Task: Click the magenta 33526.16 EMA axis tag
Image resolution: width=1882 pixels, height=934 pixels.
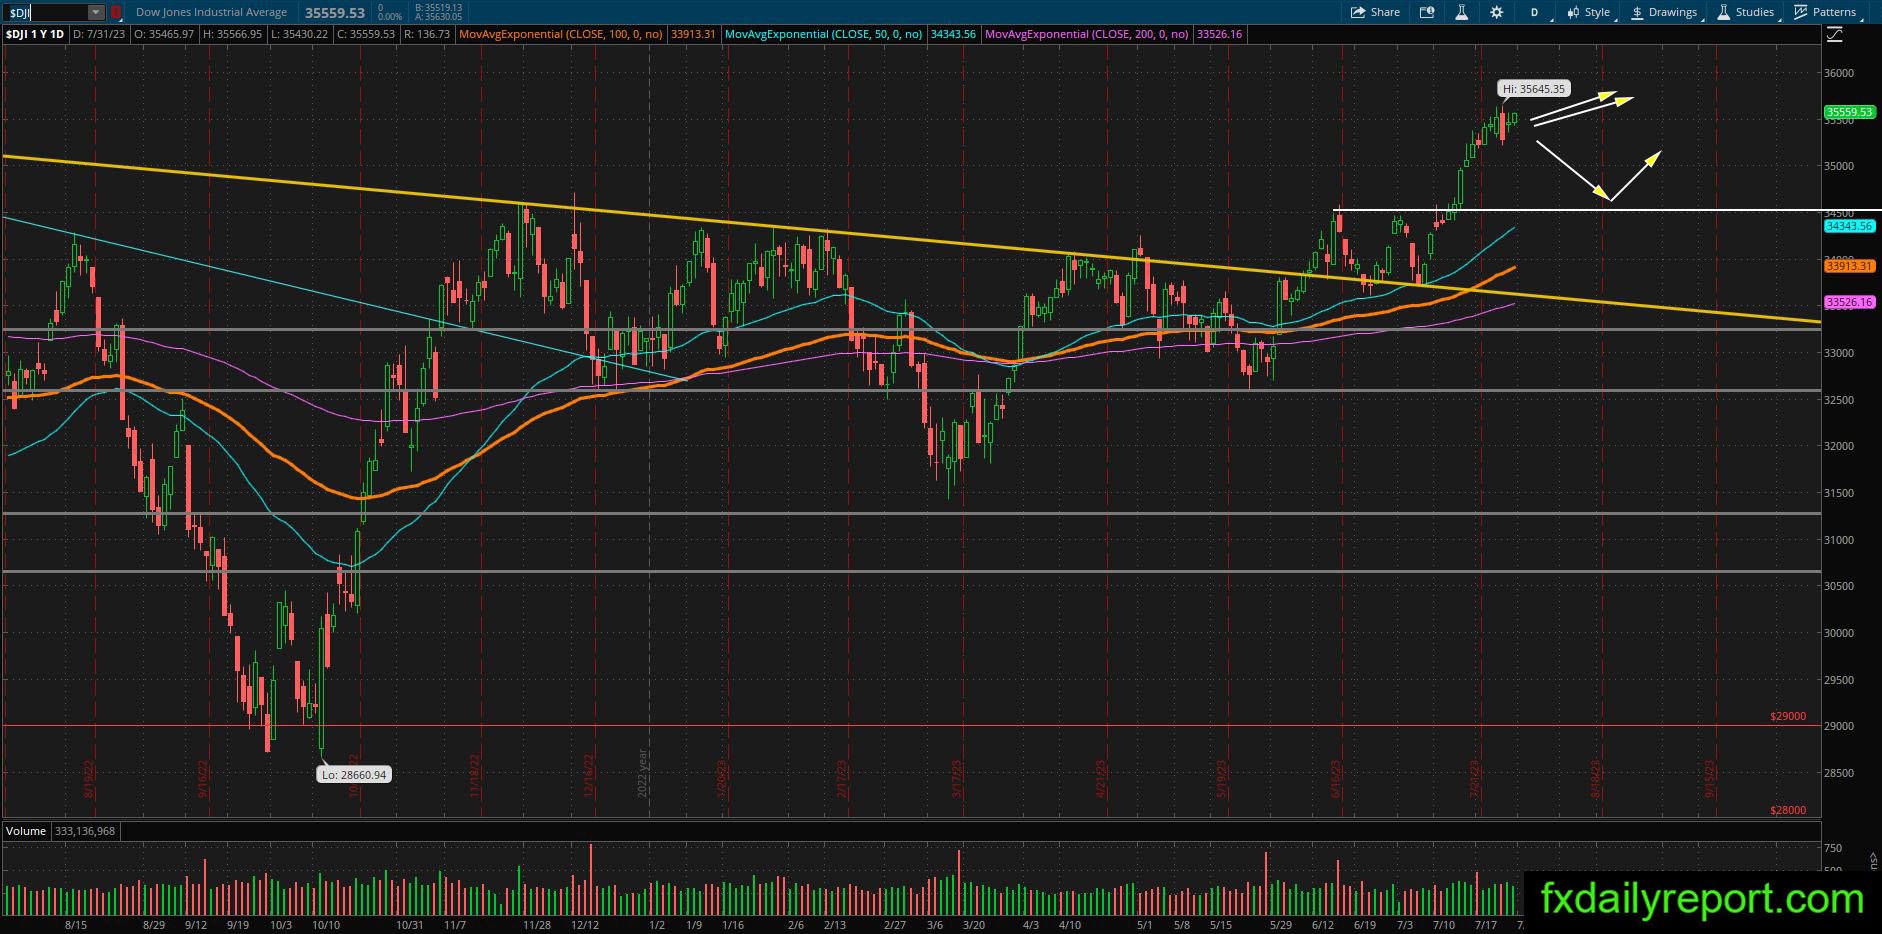Action: pos(1849,302)
